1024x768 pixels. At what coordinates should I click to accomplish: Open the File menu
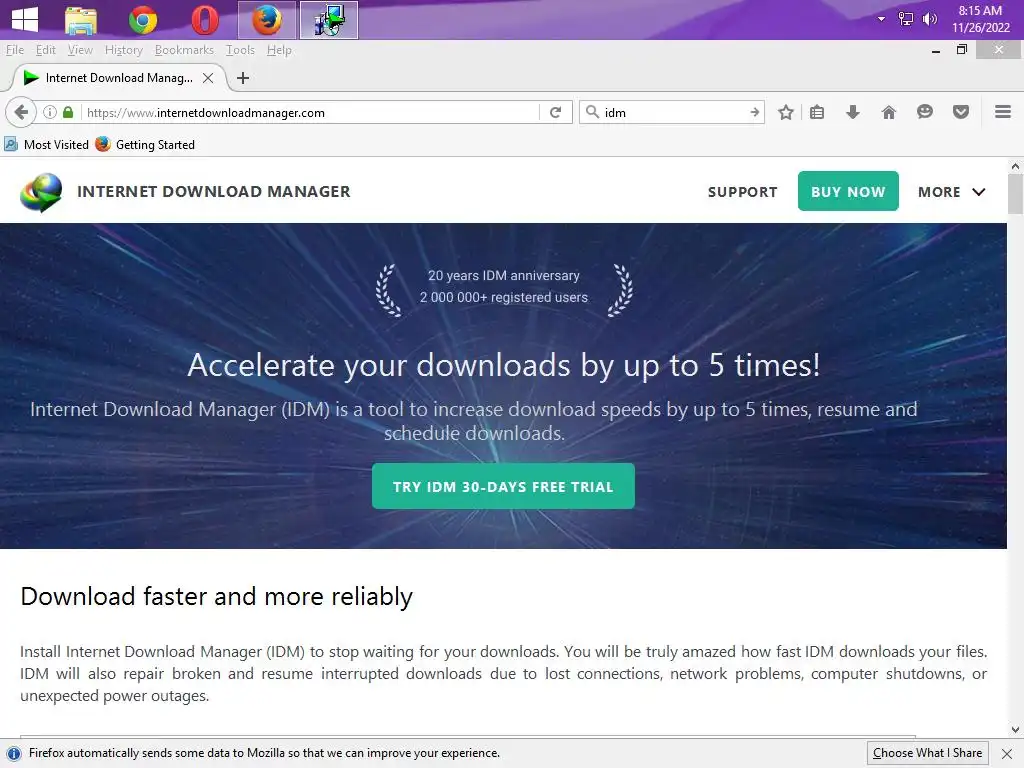point(14,50)
